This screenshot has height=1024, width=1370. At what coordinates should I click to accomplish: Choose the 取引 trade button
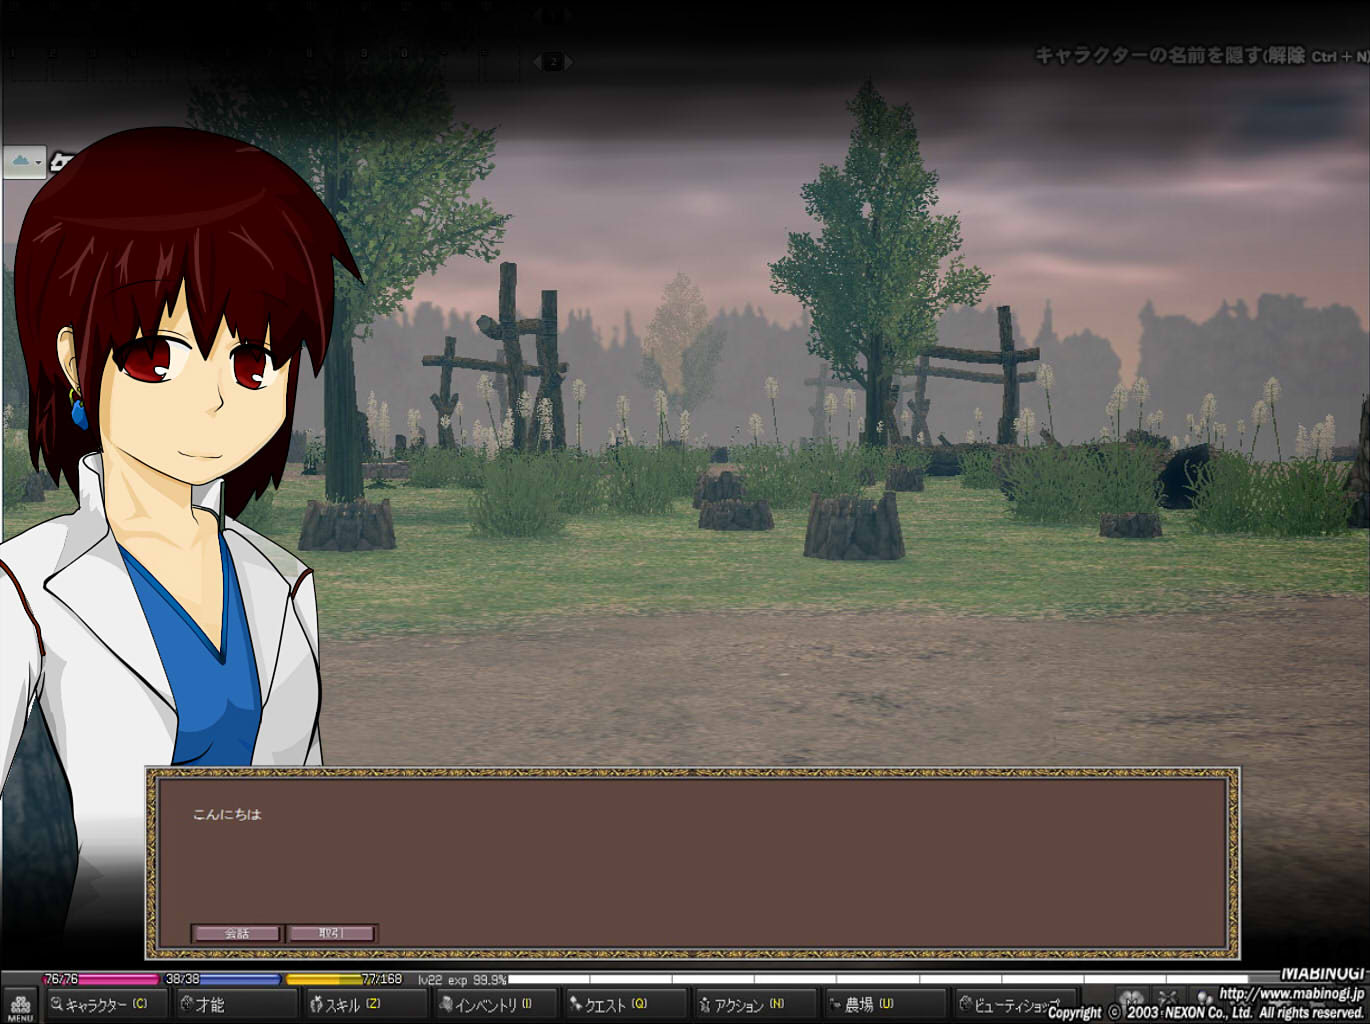332,933
